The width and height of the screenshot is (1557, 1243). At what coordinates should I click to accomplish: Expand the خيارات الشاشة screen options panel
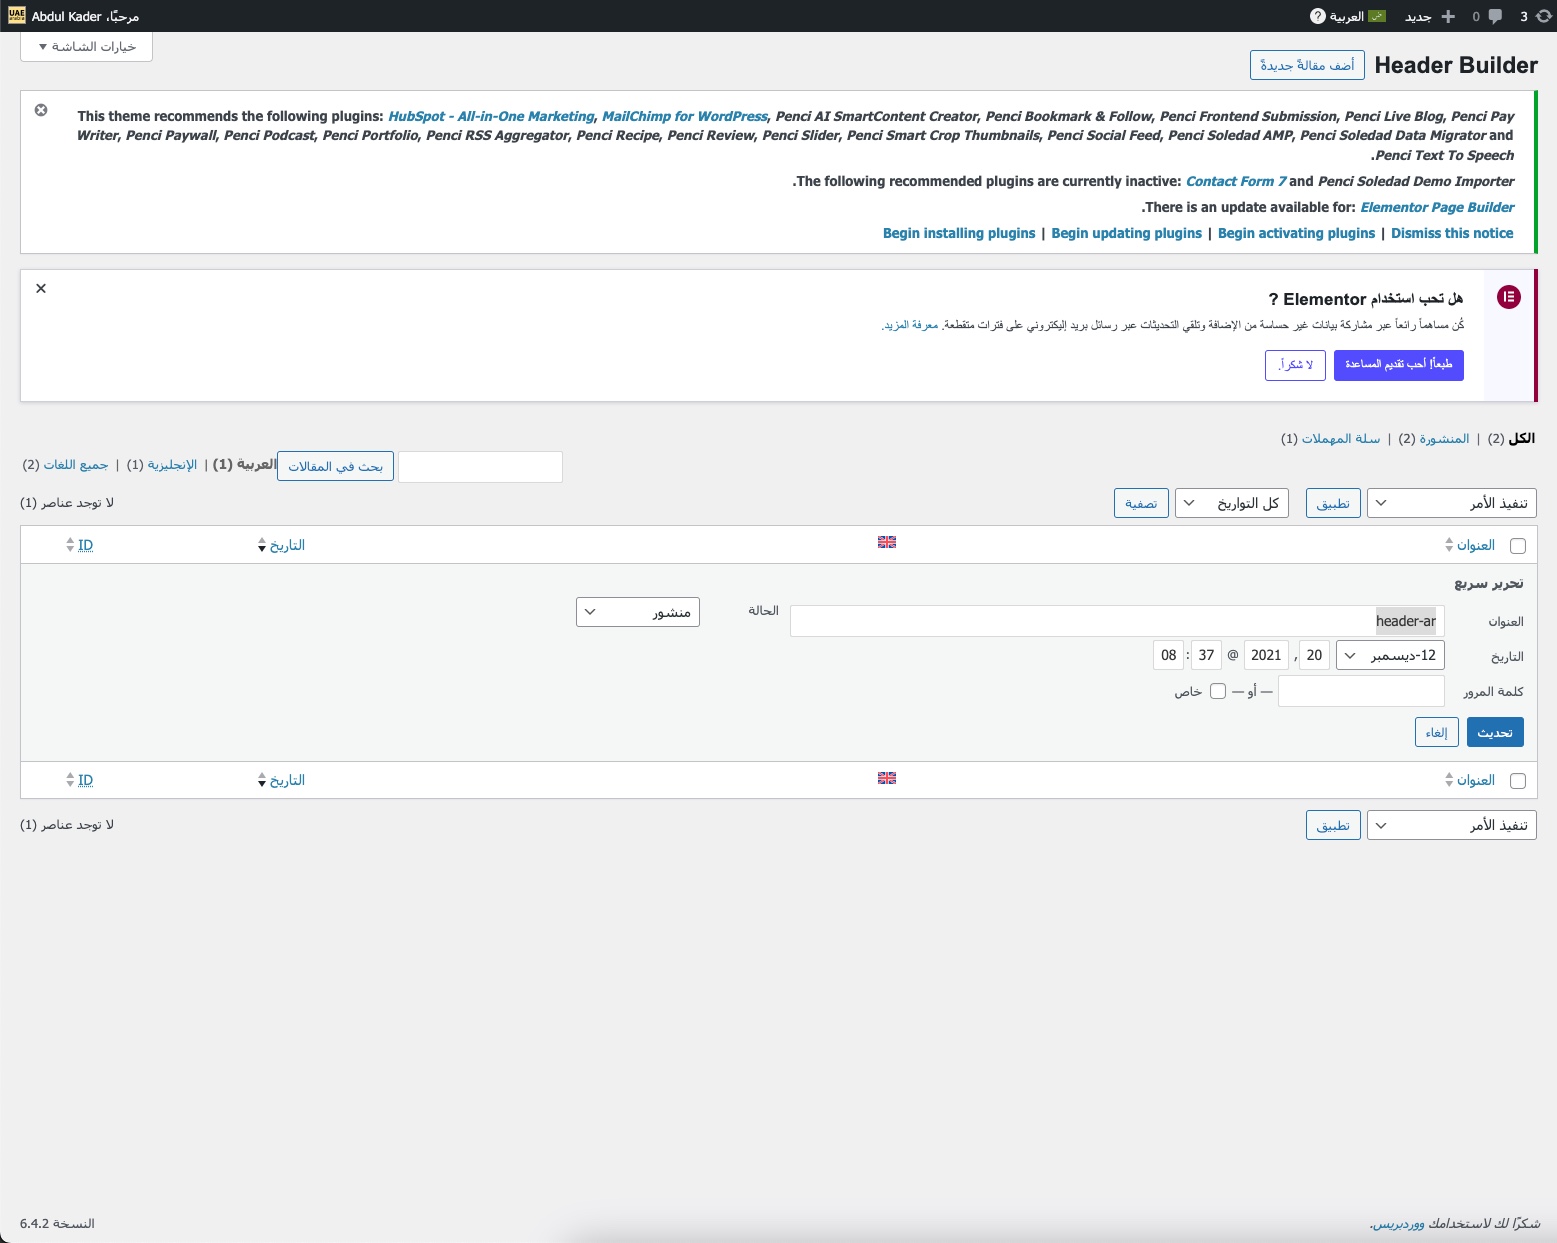(86, 47)
